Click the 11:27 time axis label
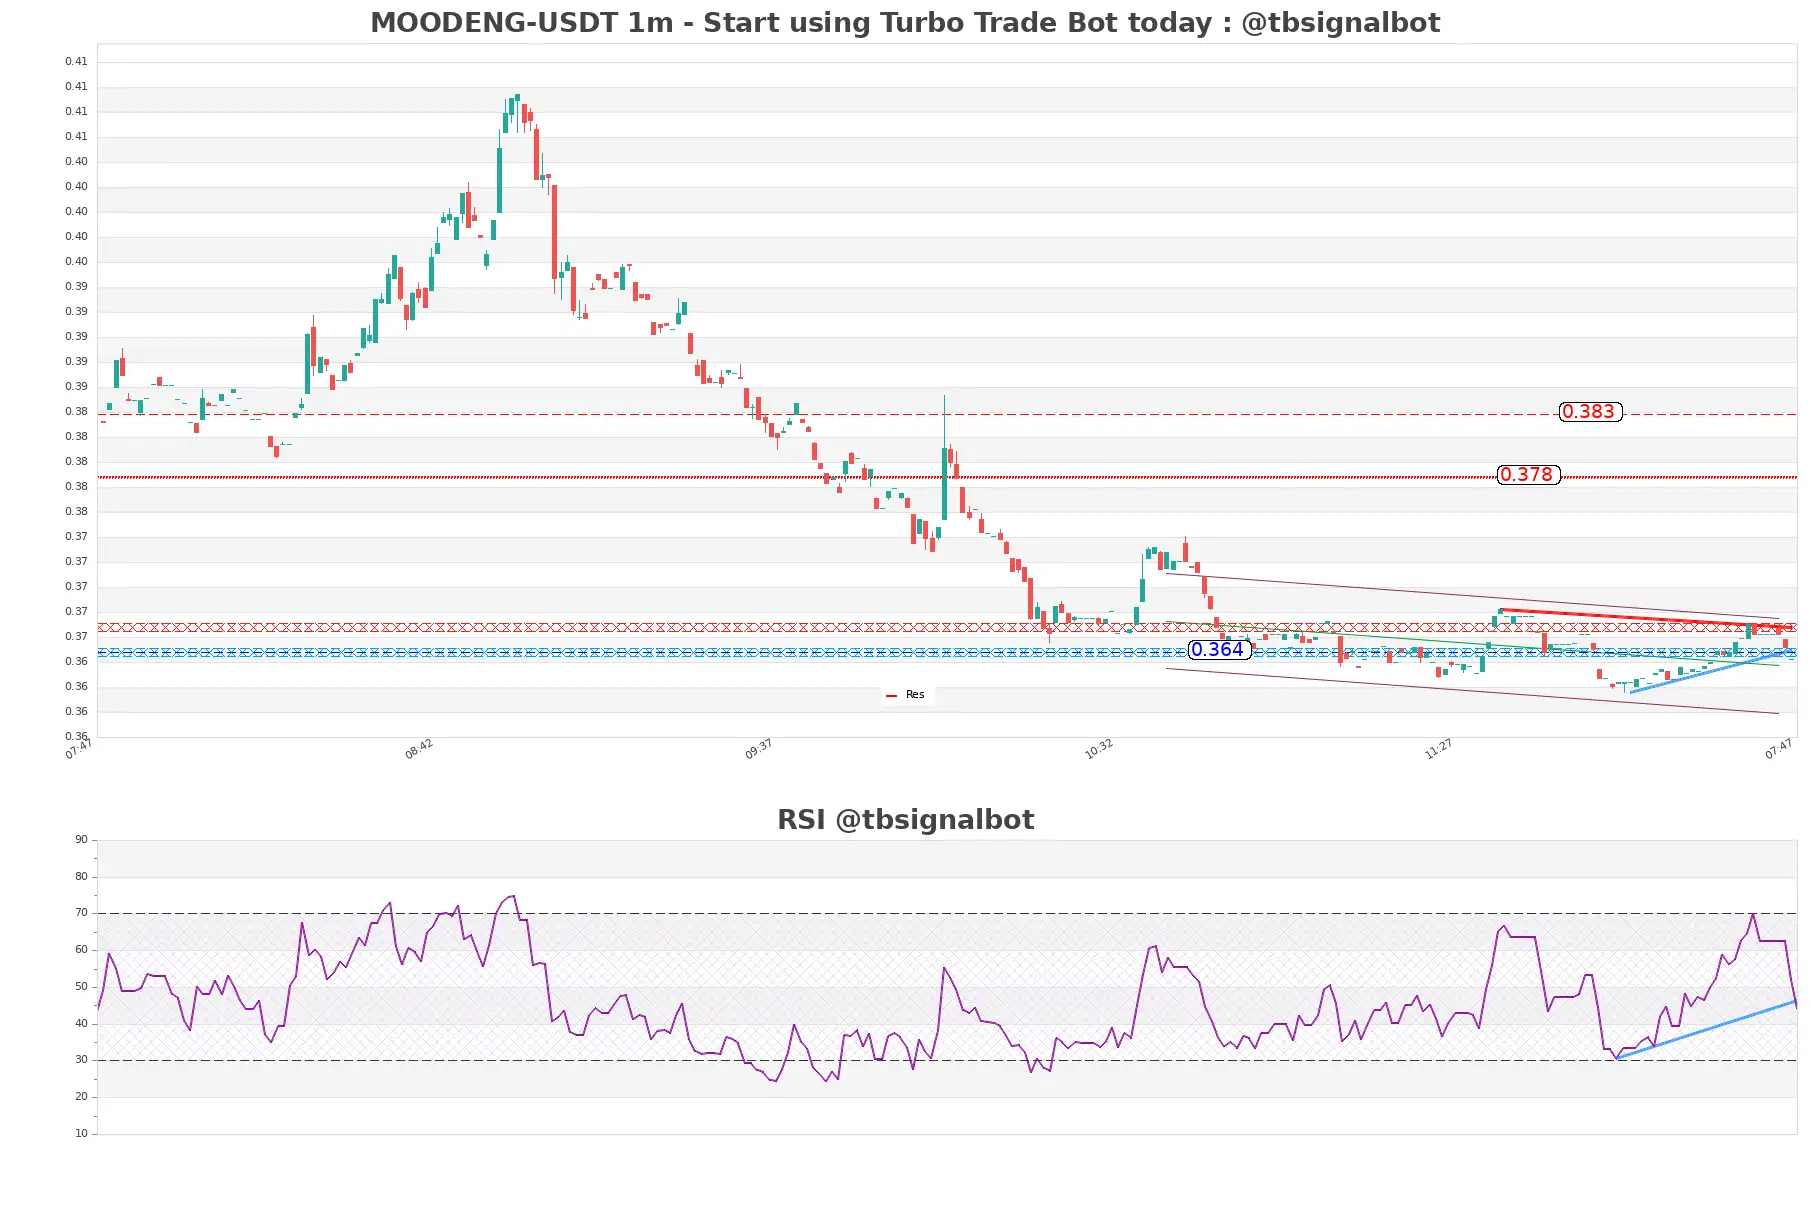The image size is (1811, 1208). (x=1439, y=749)
